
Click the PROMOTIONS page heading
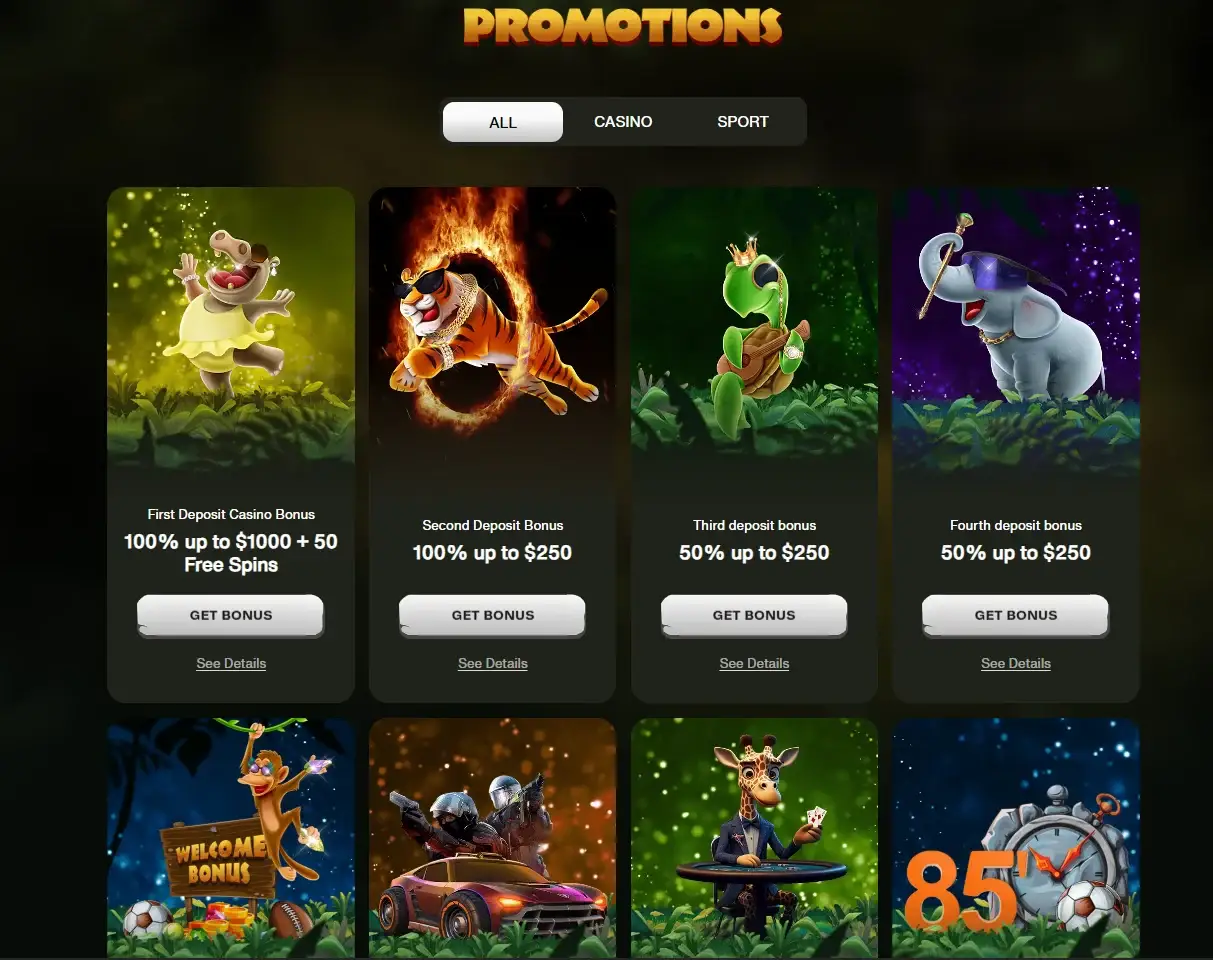pyautogui.click(x=622, y=26)
